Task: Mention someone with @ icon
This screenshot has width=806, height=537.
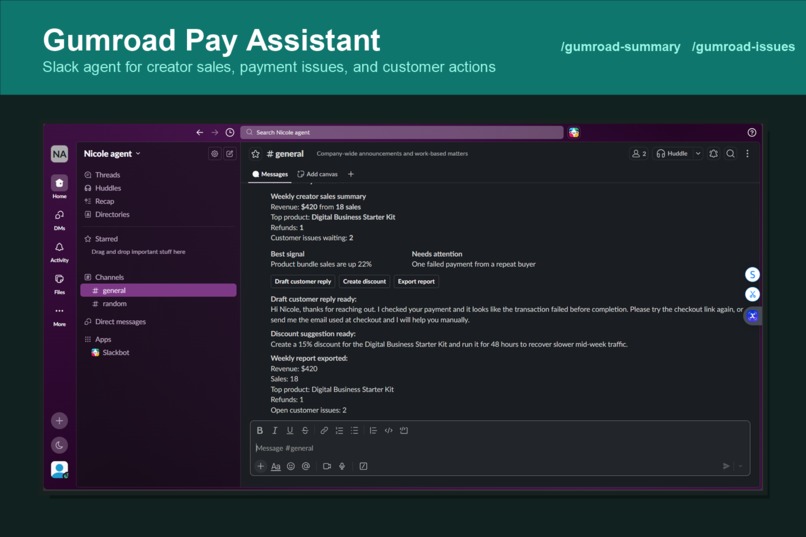Action: [x=306, y=466]
